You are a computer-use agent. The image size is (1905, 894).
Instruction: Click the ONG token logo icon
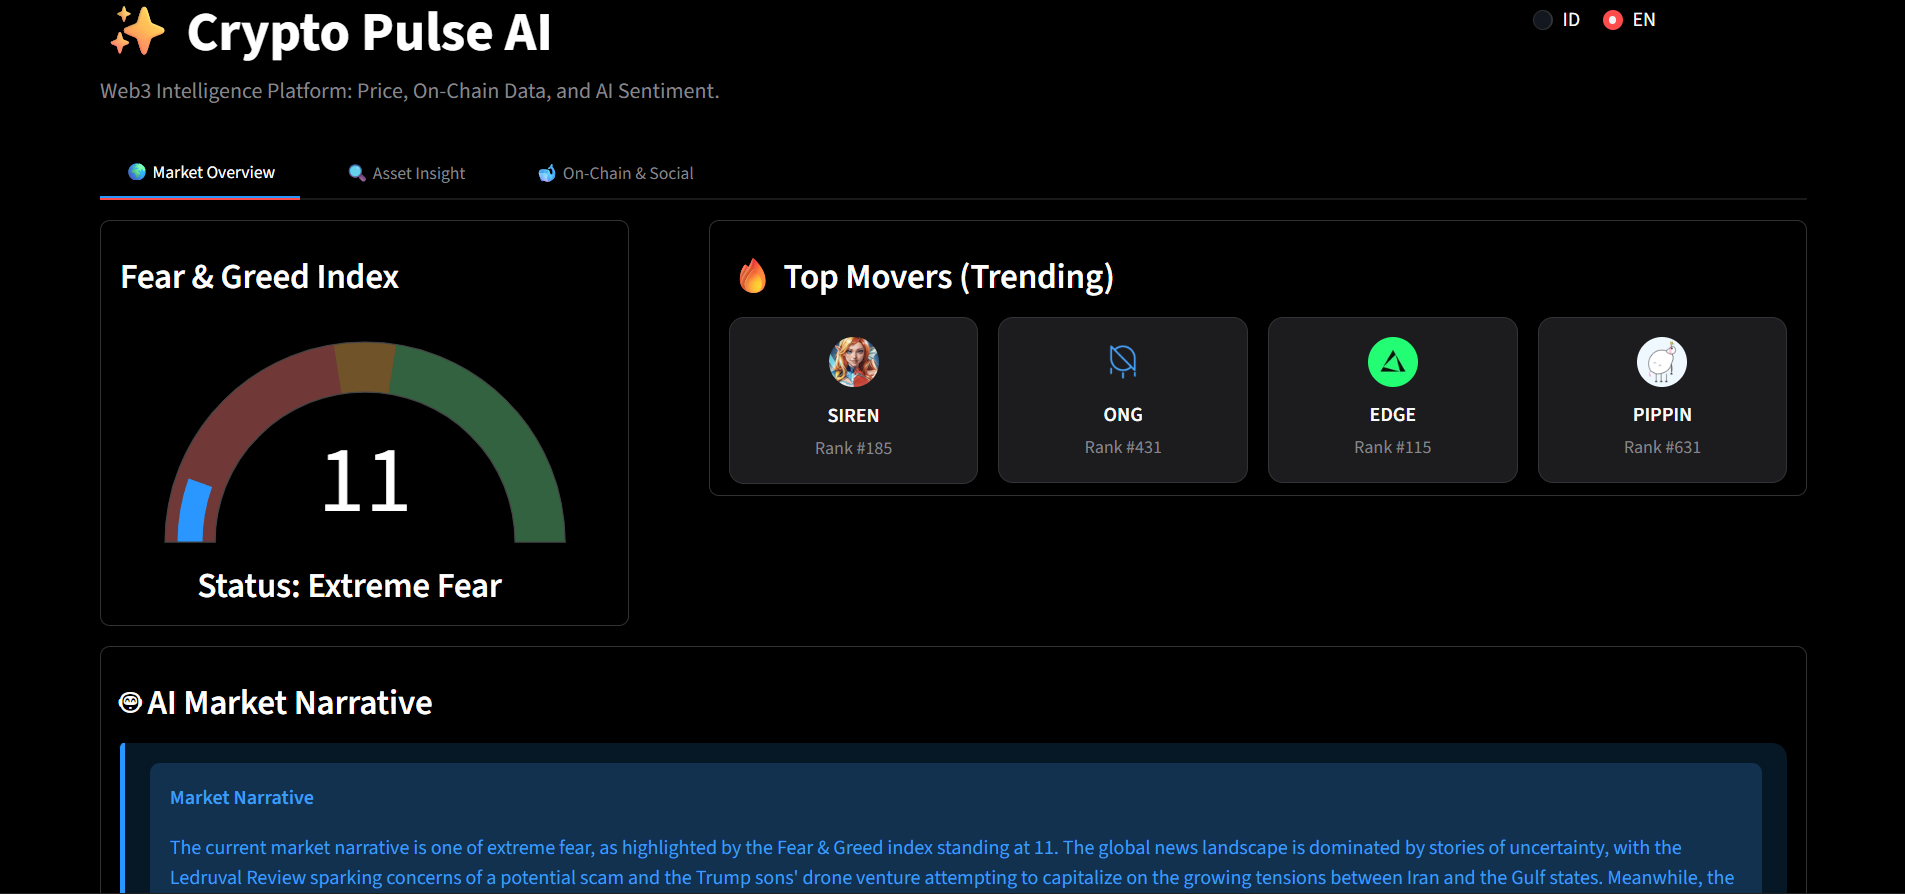click(x=1122, y=361)
